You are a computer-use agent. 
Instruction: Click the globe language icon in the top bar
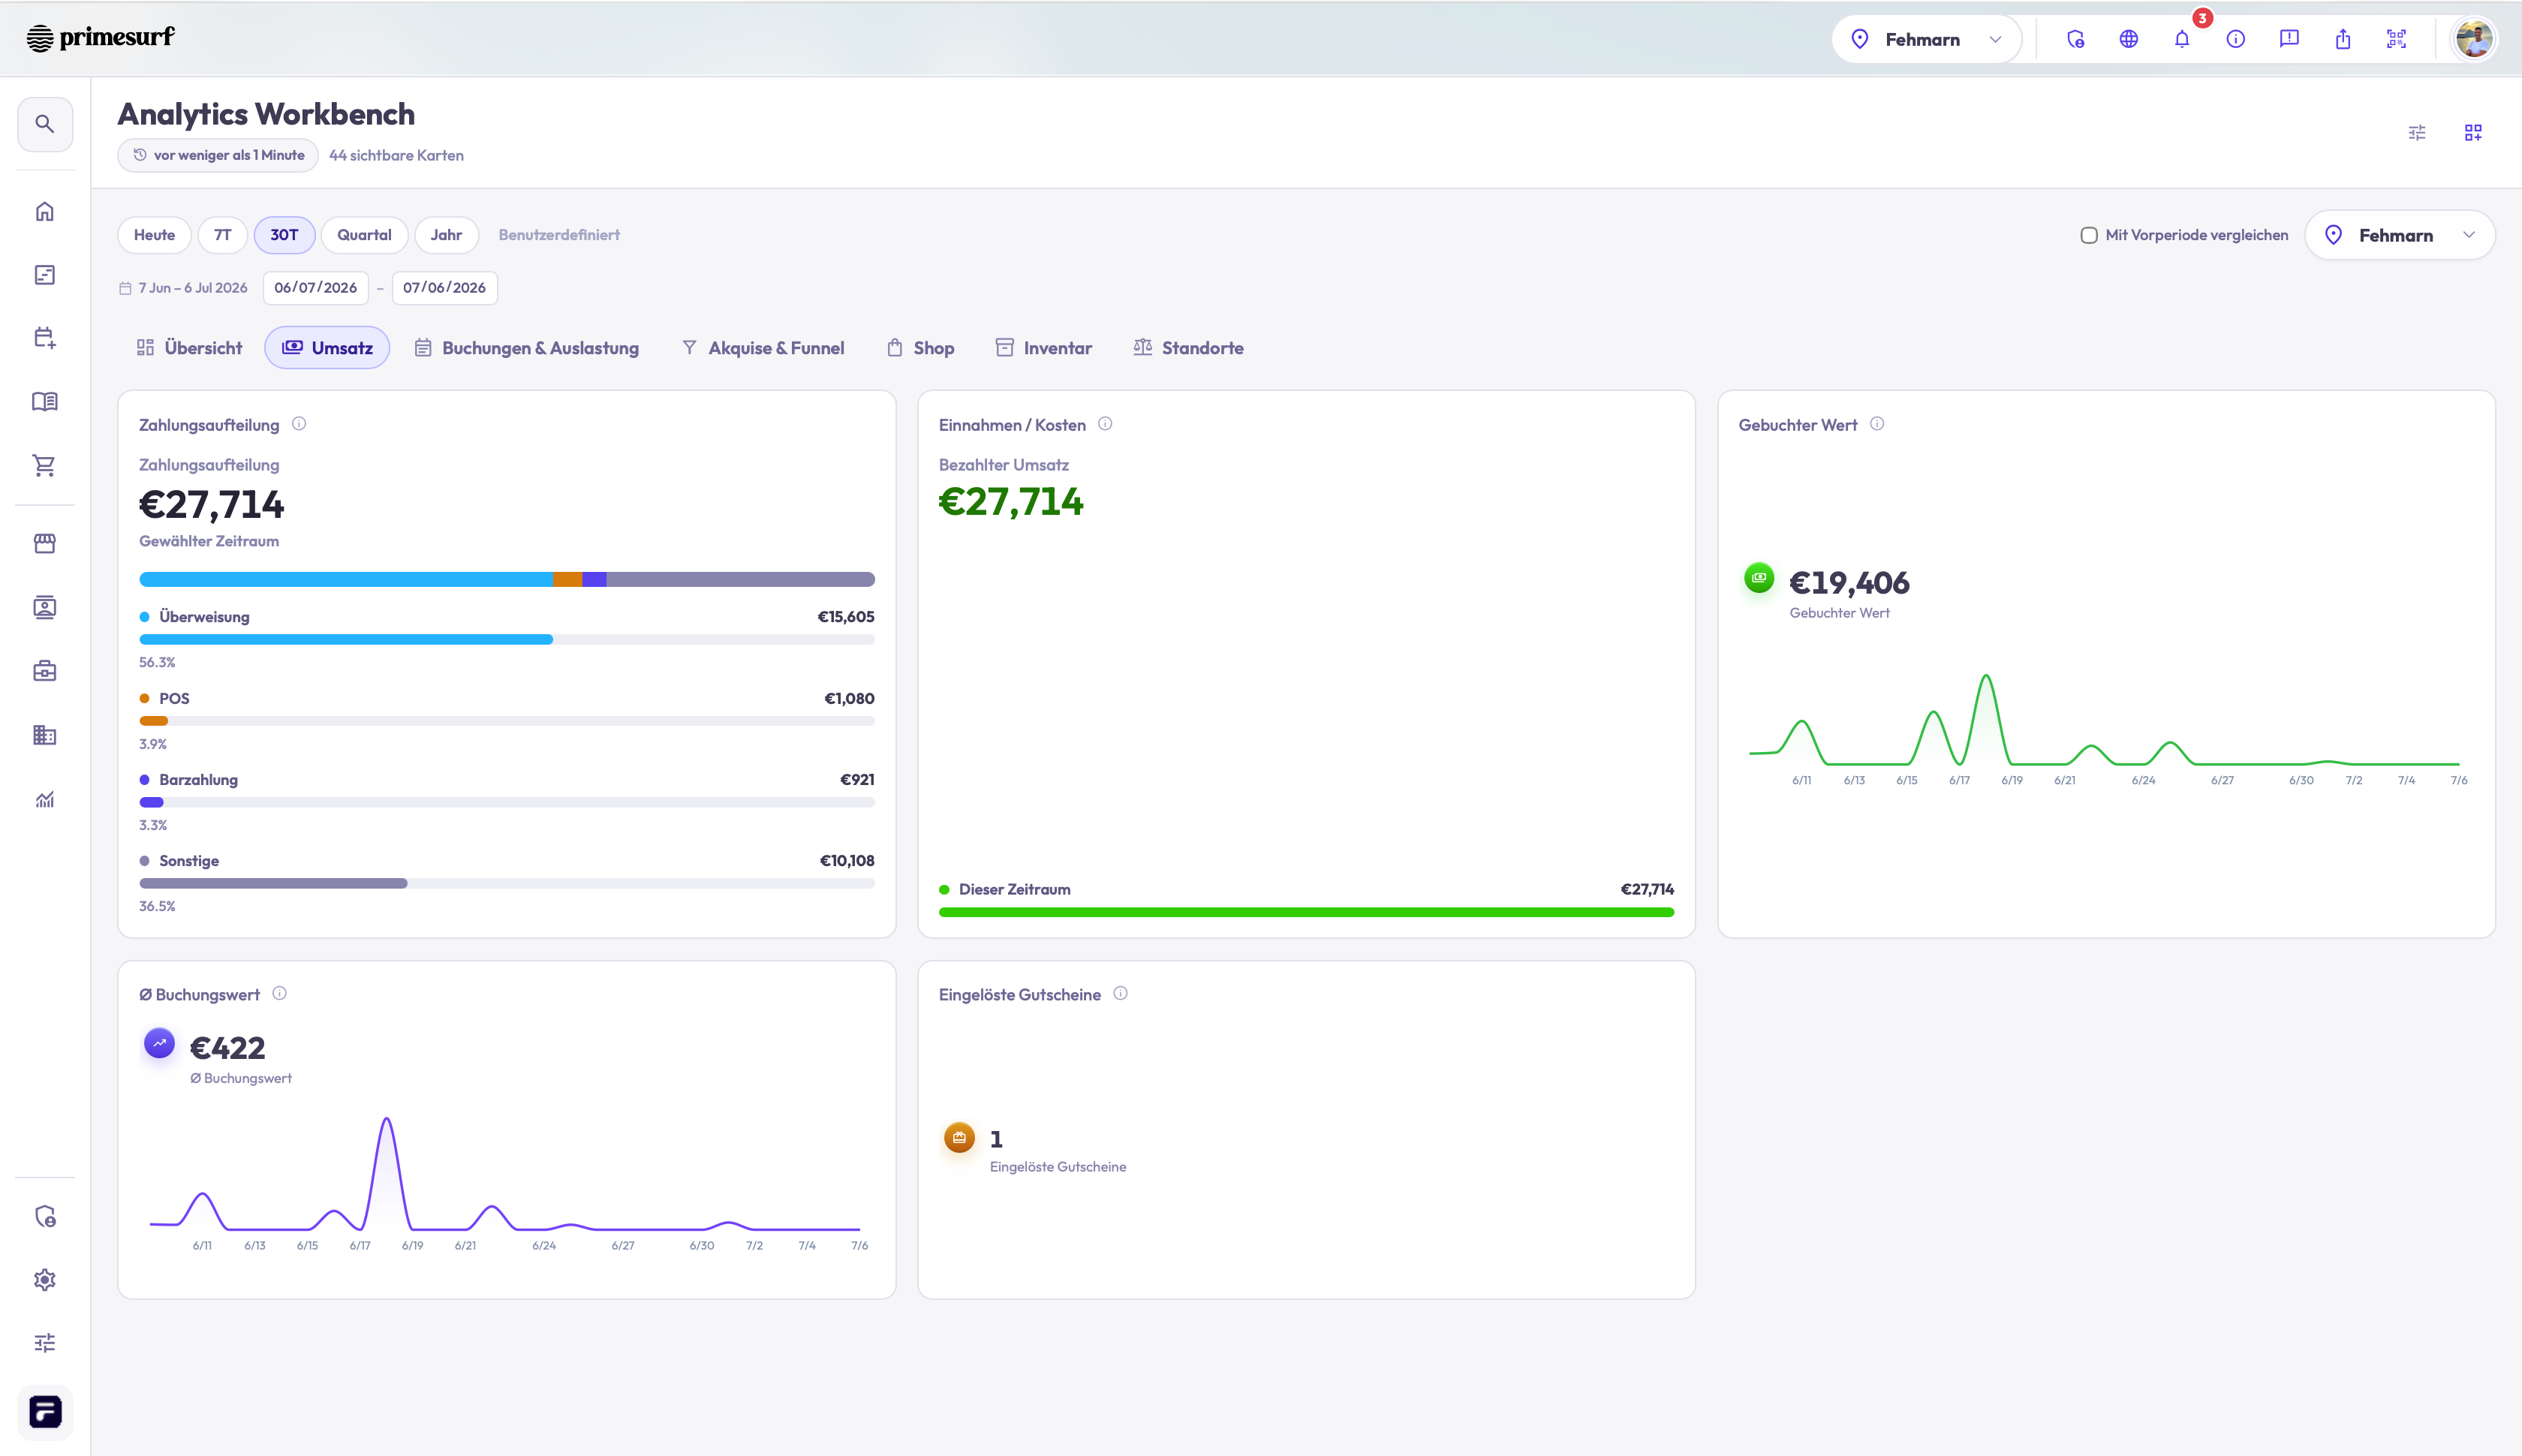[2129, 39]
